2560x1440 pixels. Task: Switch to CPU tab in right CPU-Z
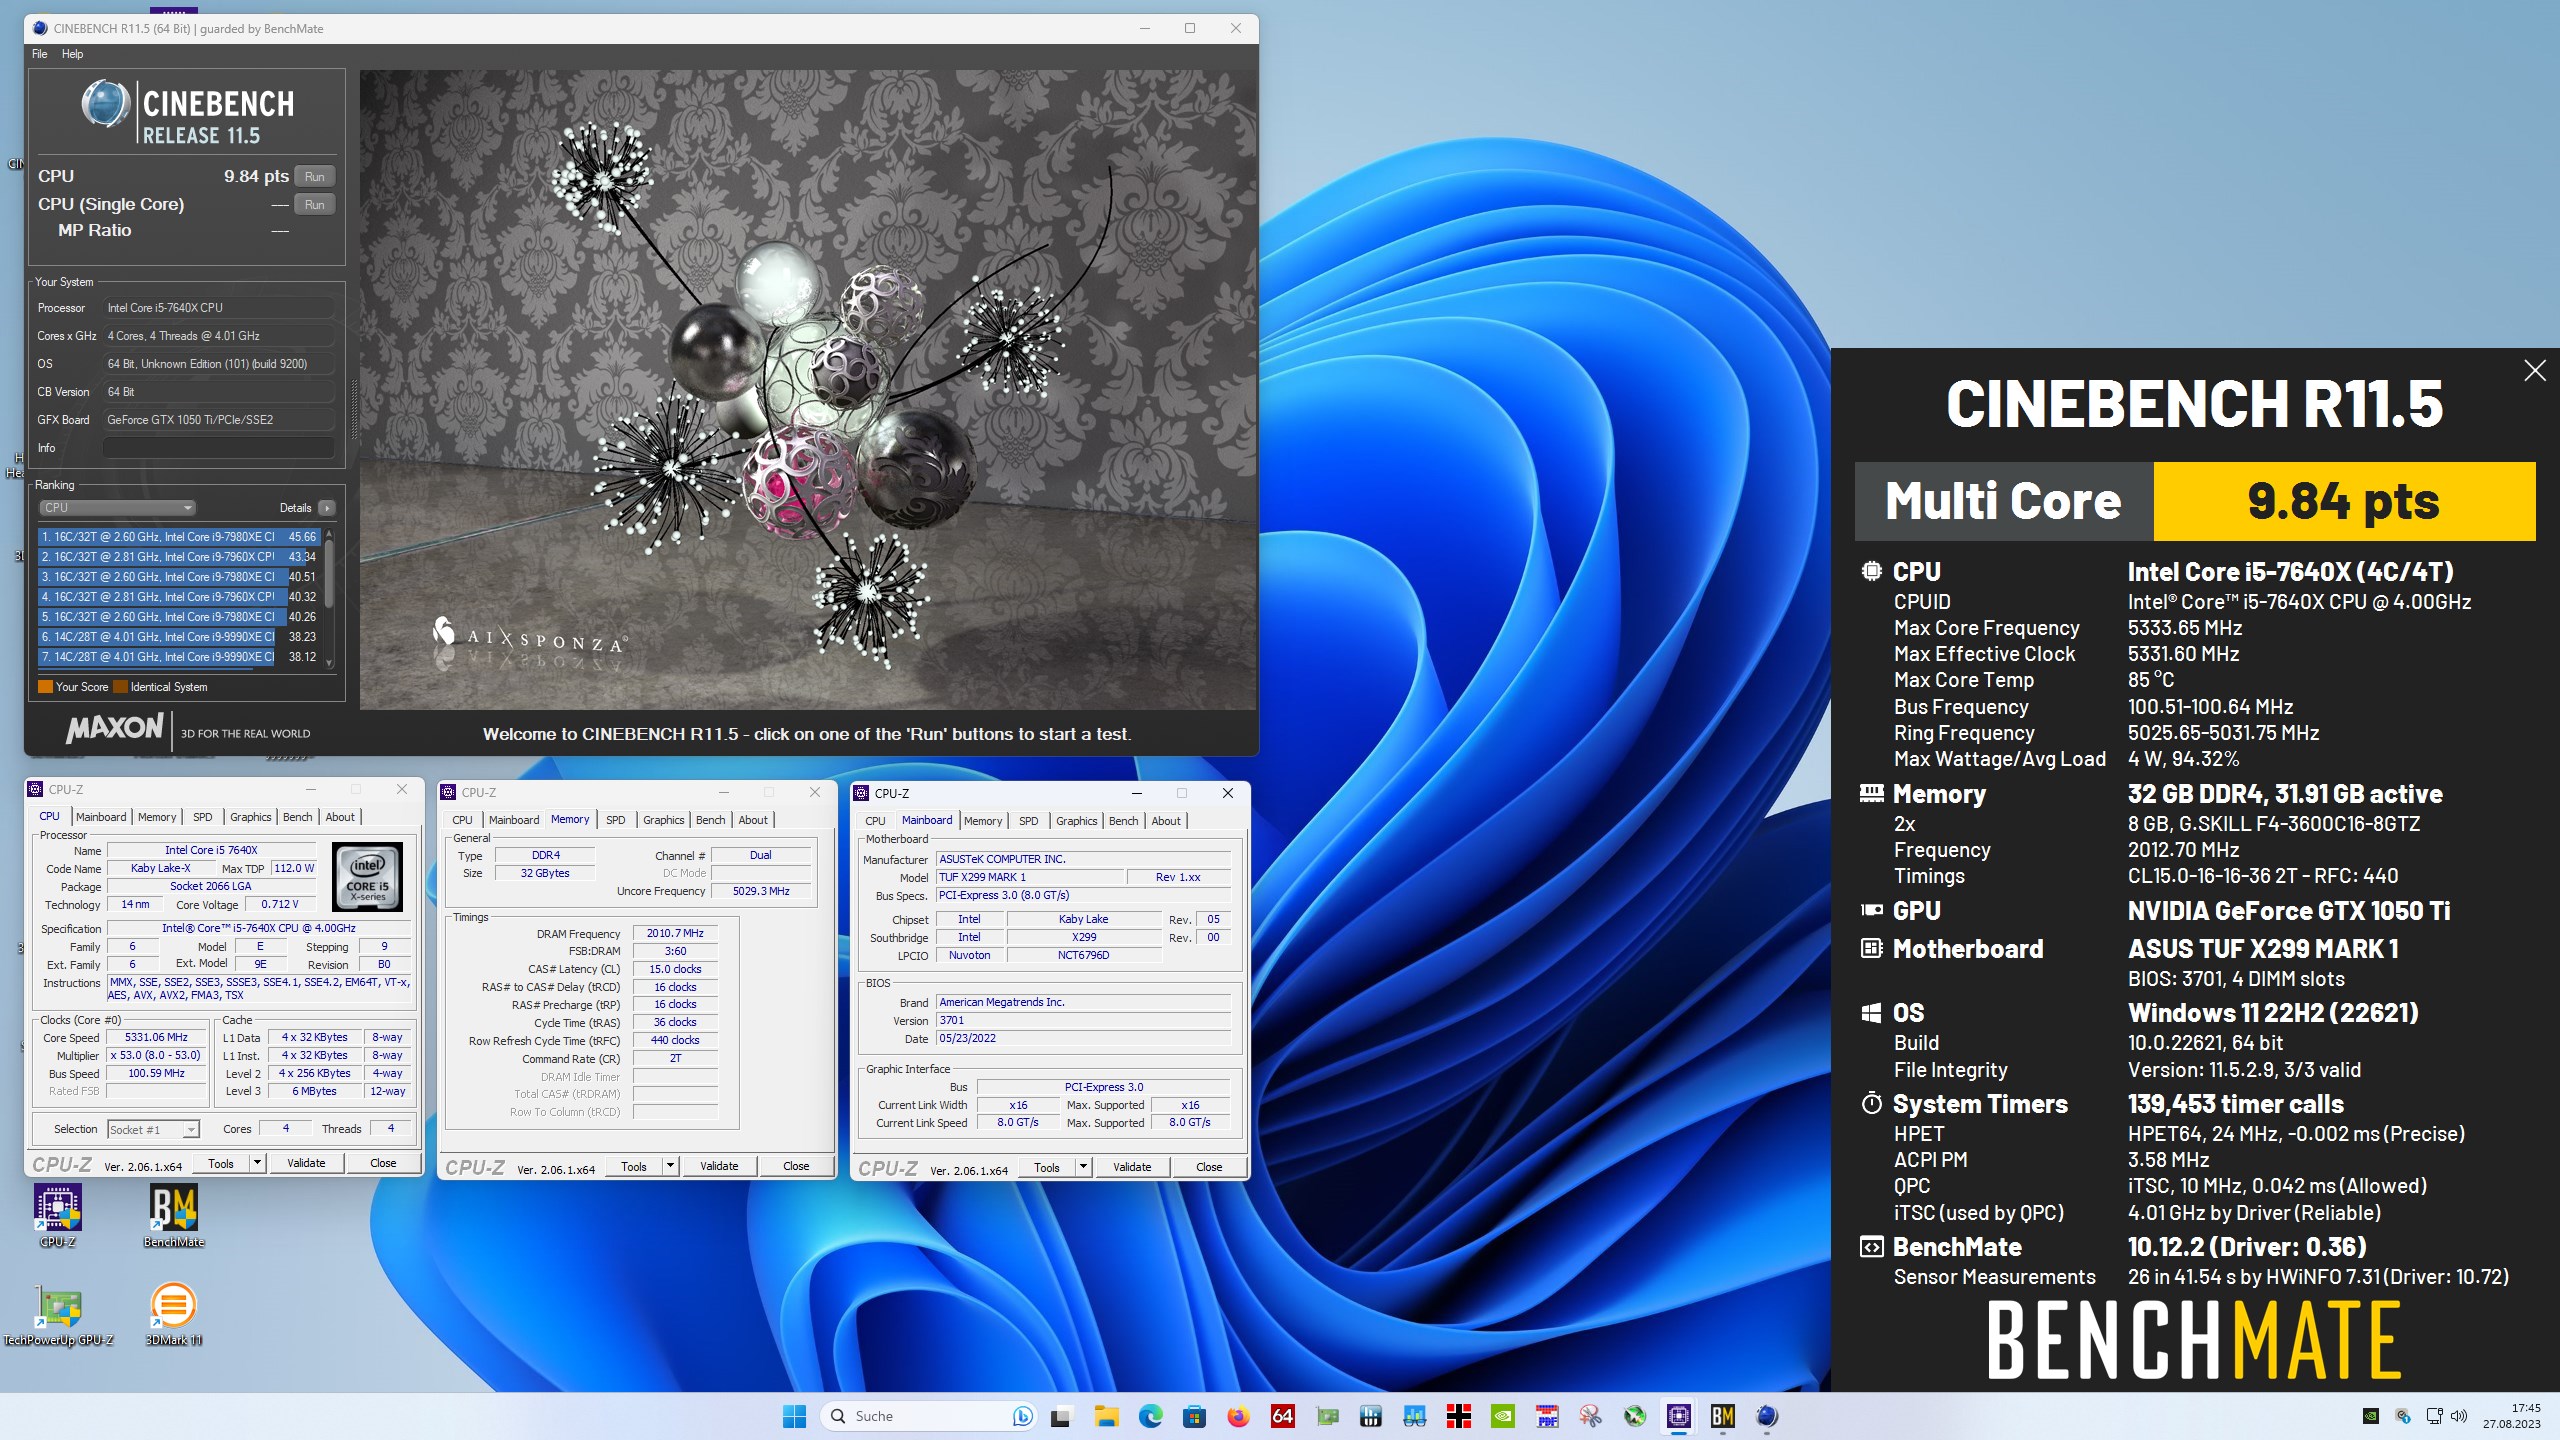tap(875, 821)
